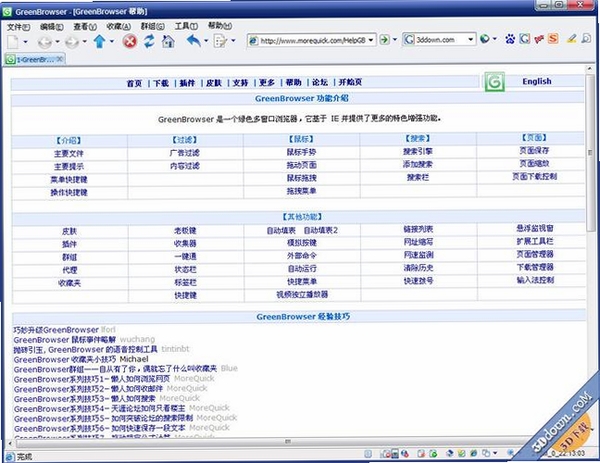This screenshot has height=463, width=600.
Task: Open the 查看(V) menu
Action: [85, 27]
